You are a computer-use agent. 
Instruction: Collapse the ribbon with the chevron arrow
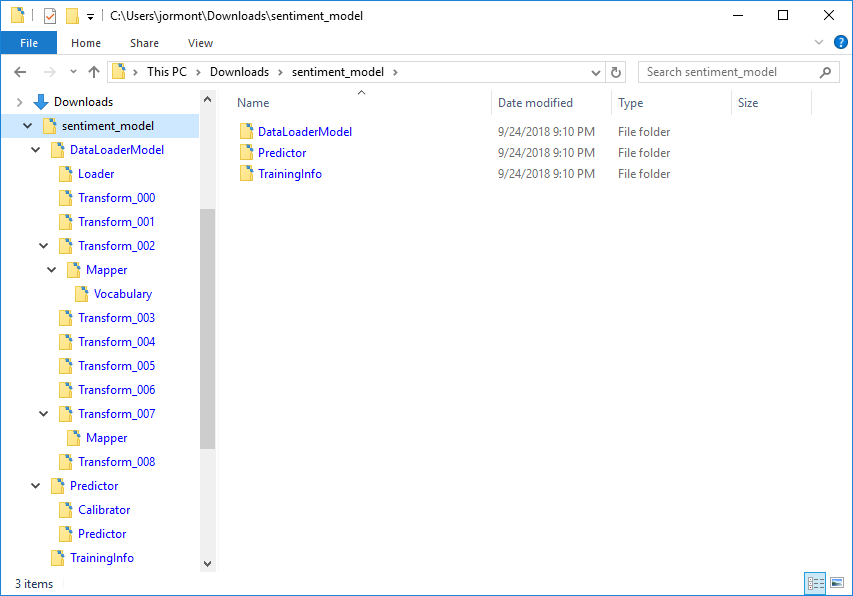click(x=818, y=42)
